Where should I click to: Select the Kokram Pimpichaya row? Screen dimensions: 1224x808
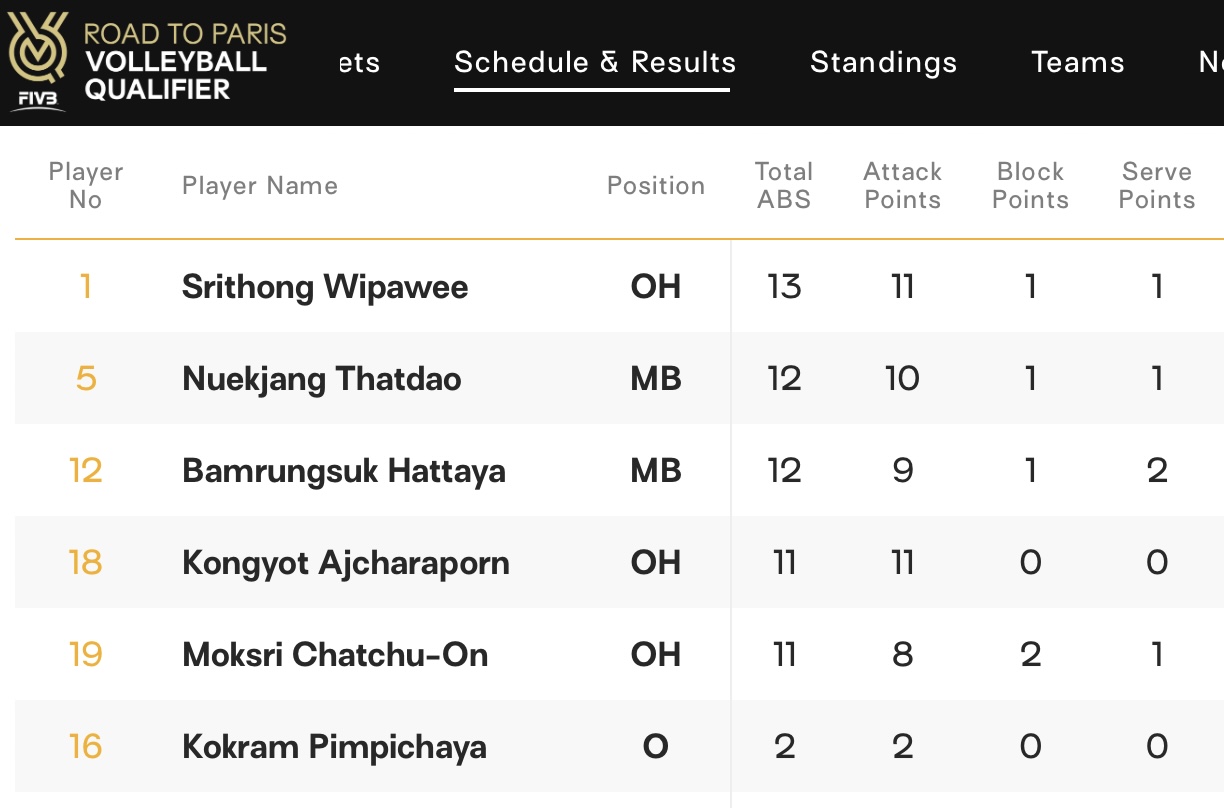[x=619, y=746]
